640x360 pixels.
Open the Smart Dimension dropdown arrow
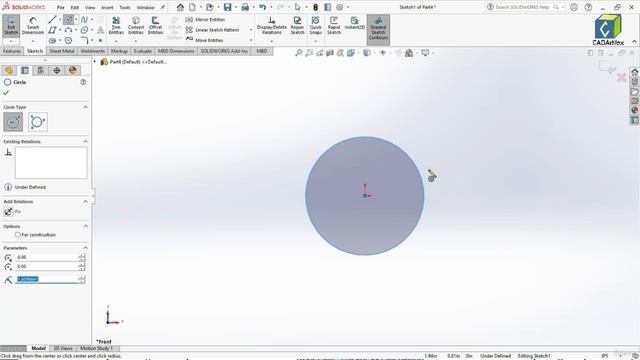click(x=33, y=41)
